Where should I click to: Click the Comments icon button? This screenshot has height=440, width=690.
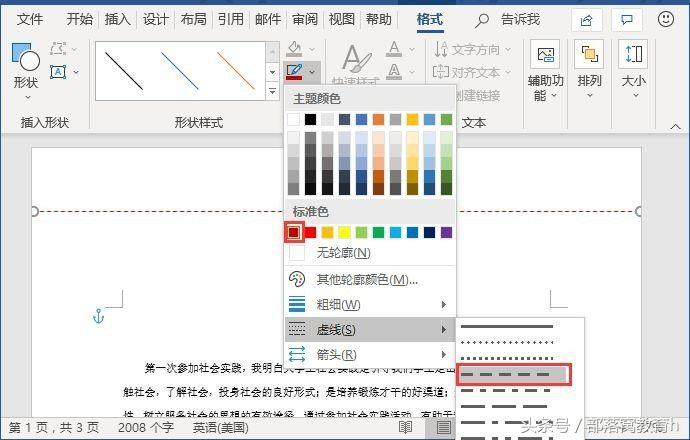626,20
